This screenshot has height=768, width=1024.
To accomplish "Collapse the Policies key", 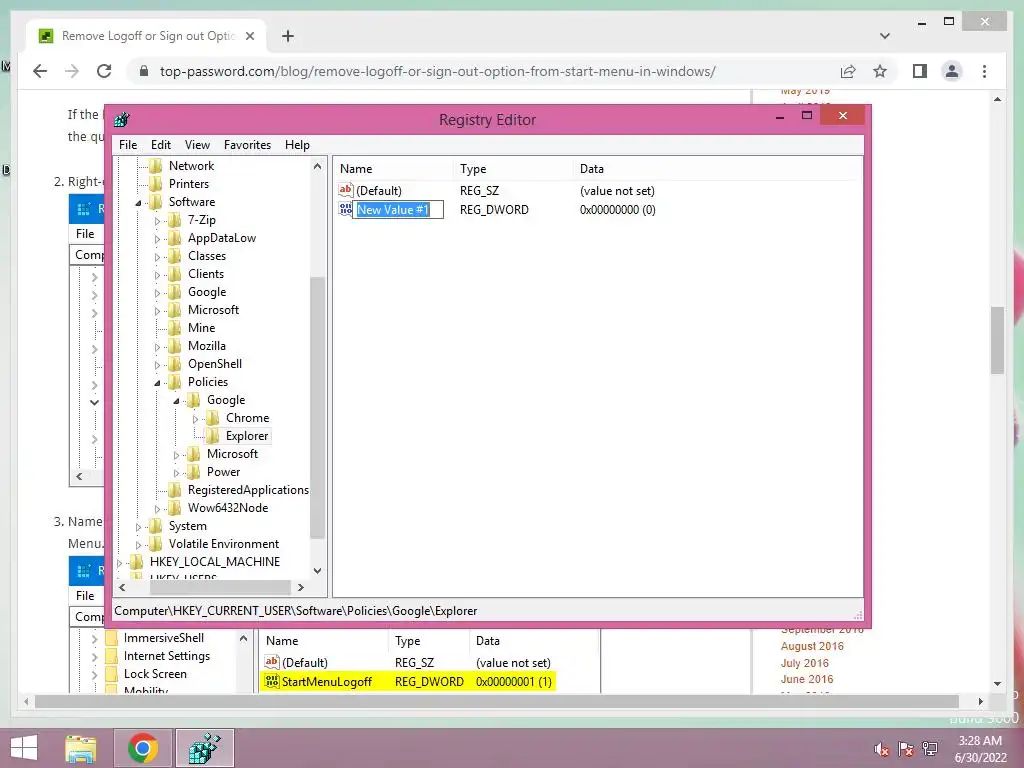I will coord(157,383).
